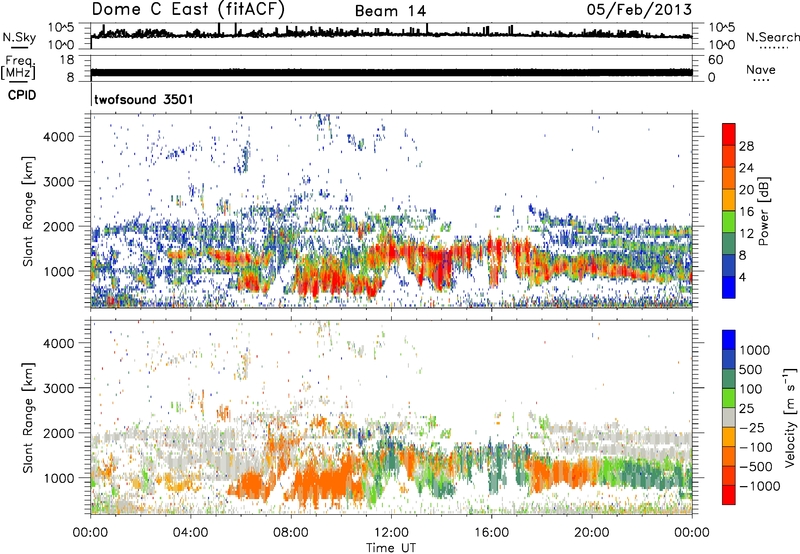Click the 'N.Search' legend label
Image resolution: width=800 pixels, height=554 pixels.
click(x=772, y=37)
